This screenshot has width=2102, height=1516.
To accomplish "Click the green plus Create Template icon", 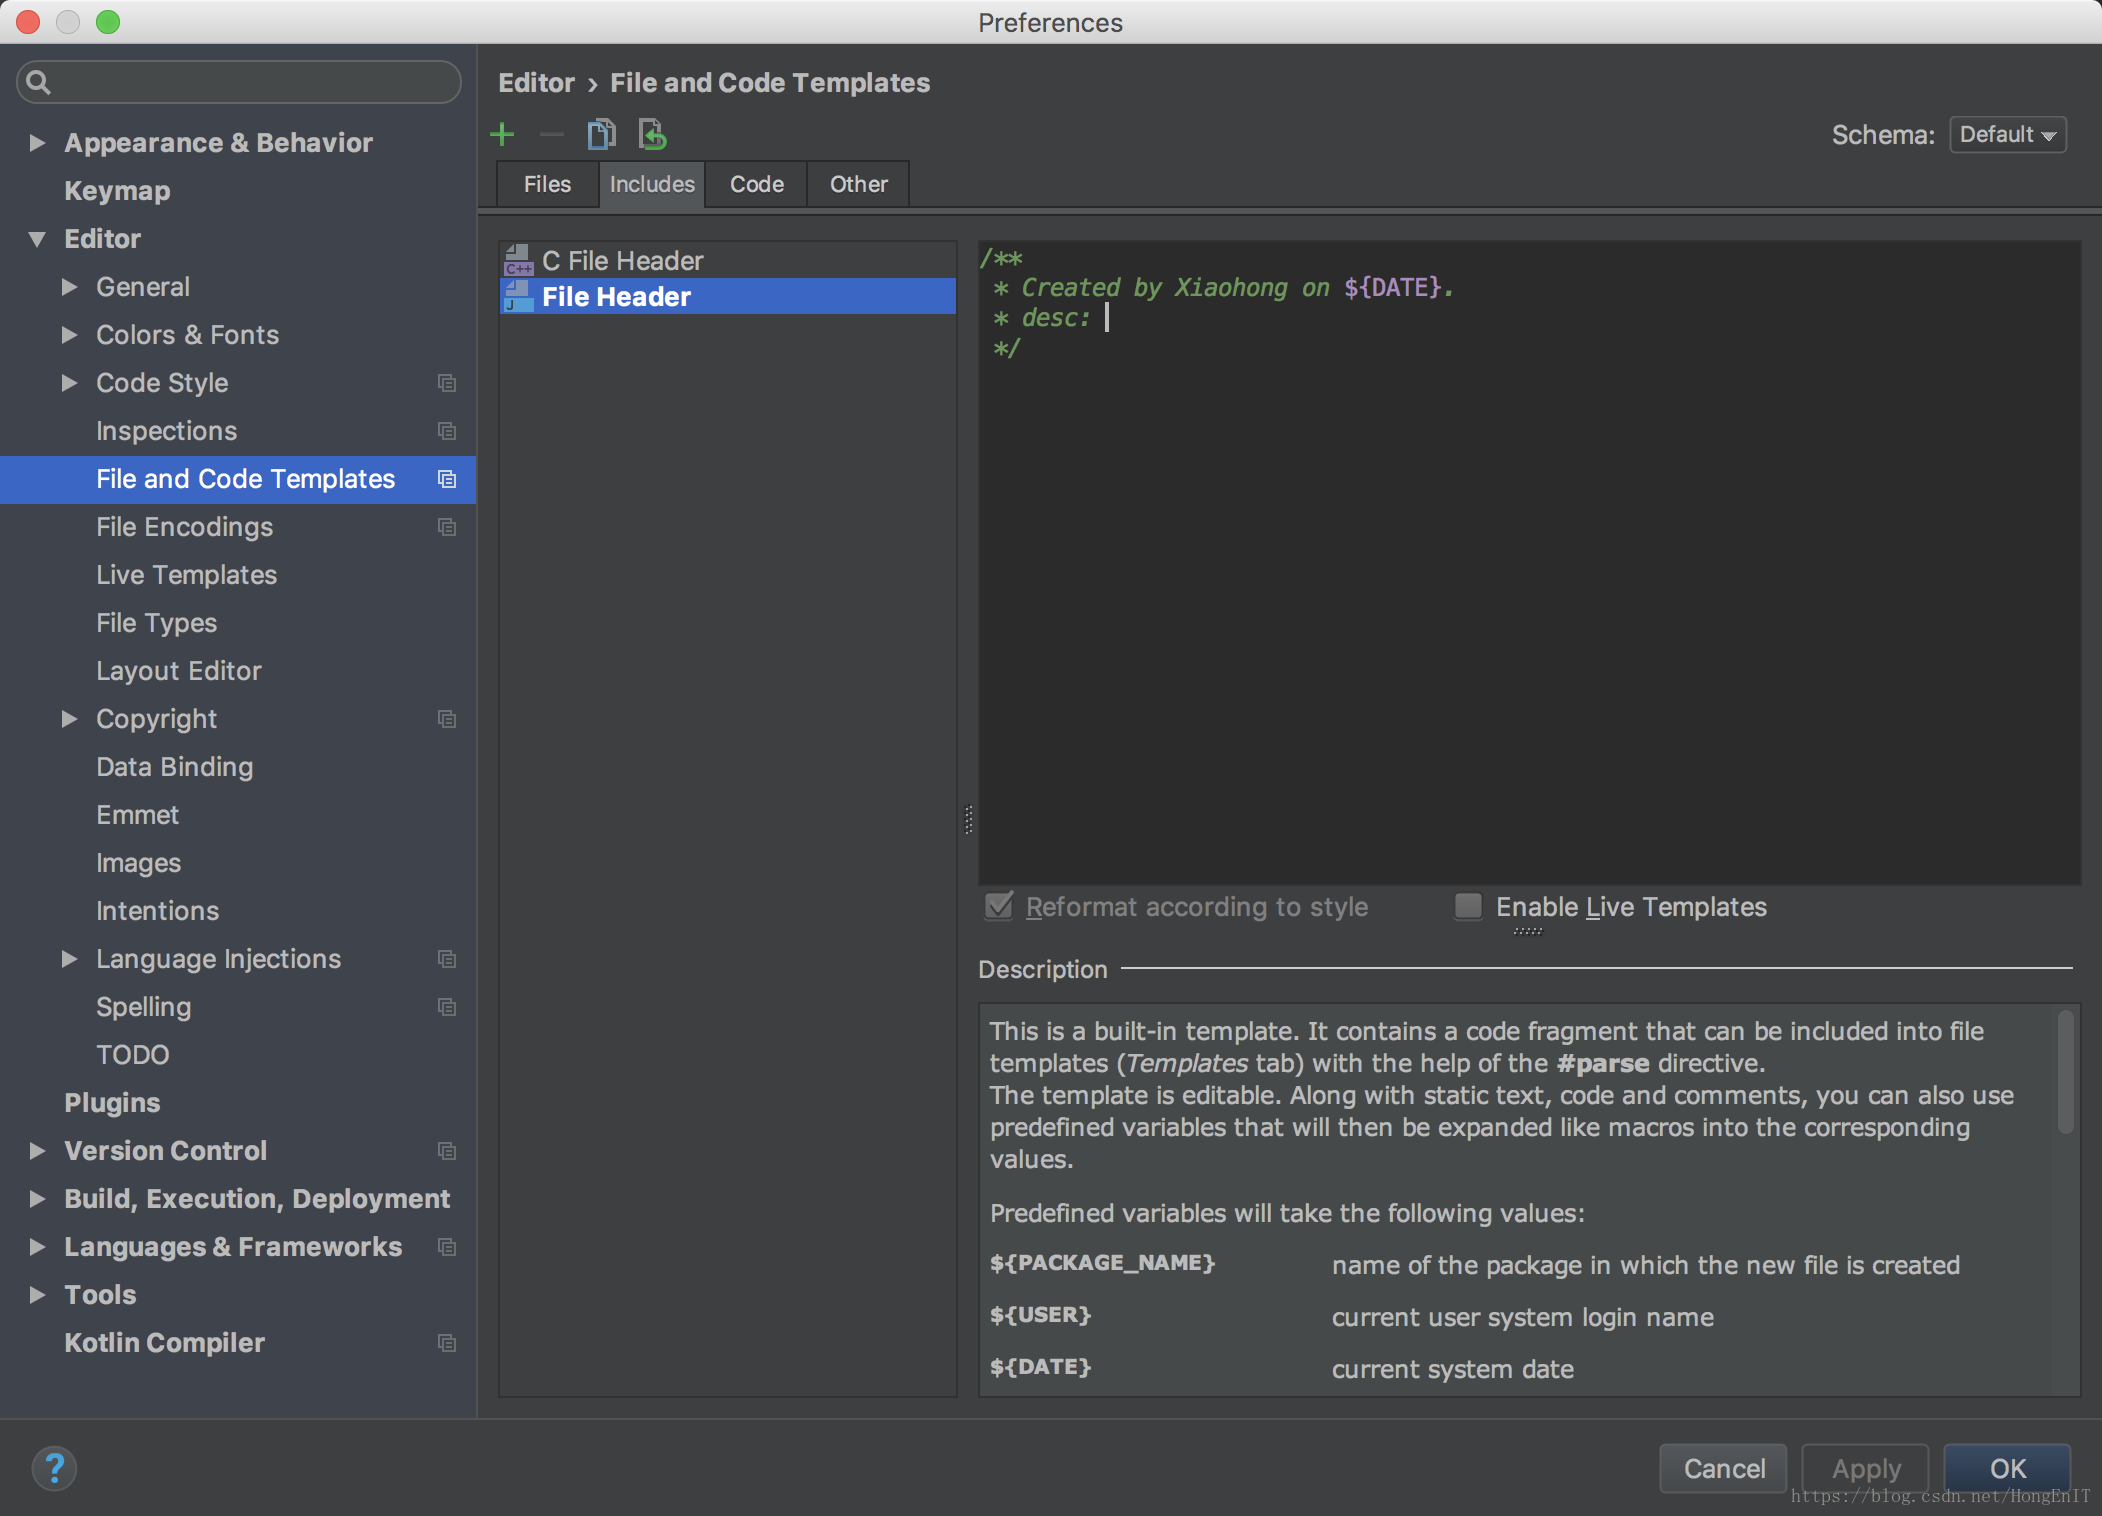I will [502, 134].
